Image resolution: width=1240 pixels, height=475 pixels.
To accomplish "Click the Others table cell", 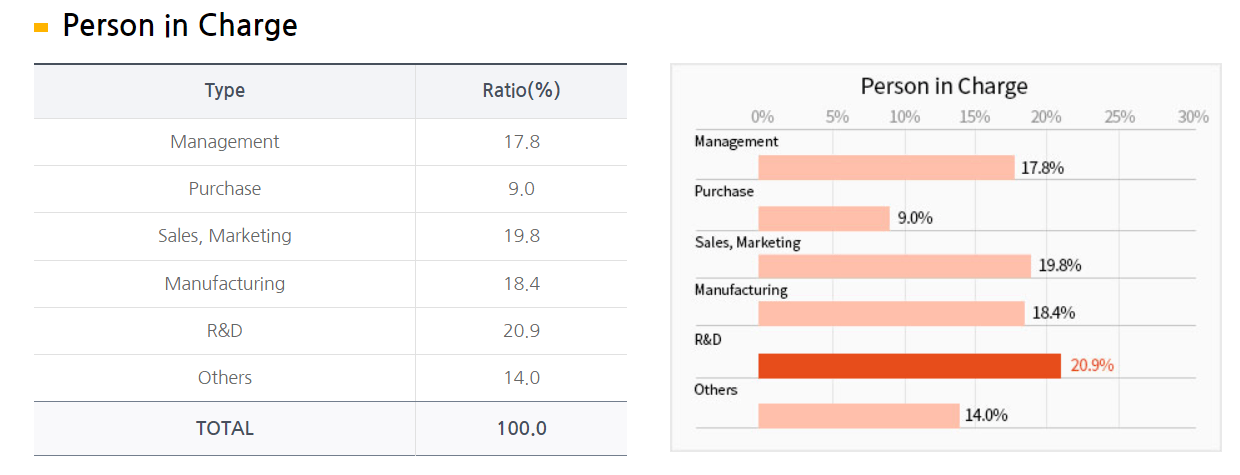I will 224,378.
